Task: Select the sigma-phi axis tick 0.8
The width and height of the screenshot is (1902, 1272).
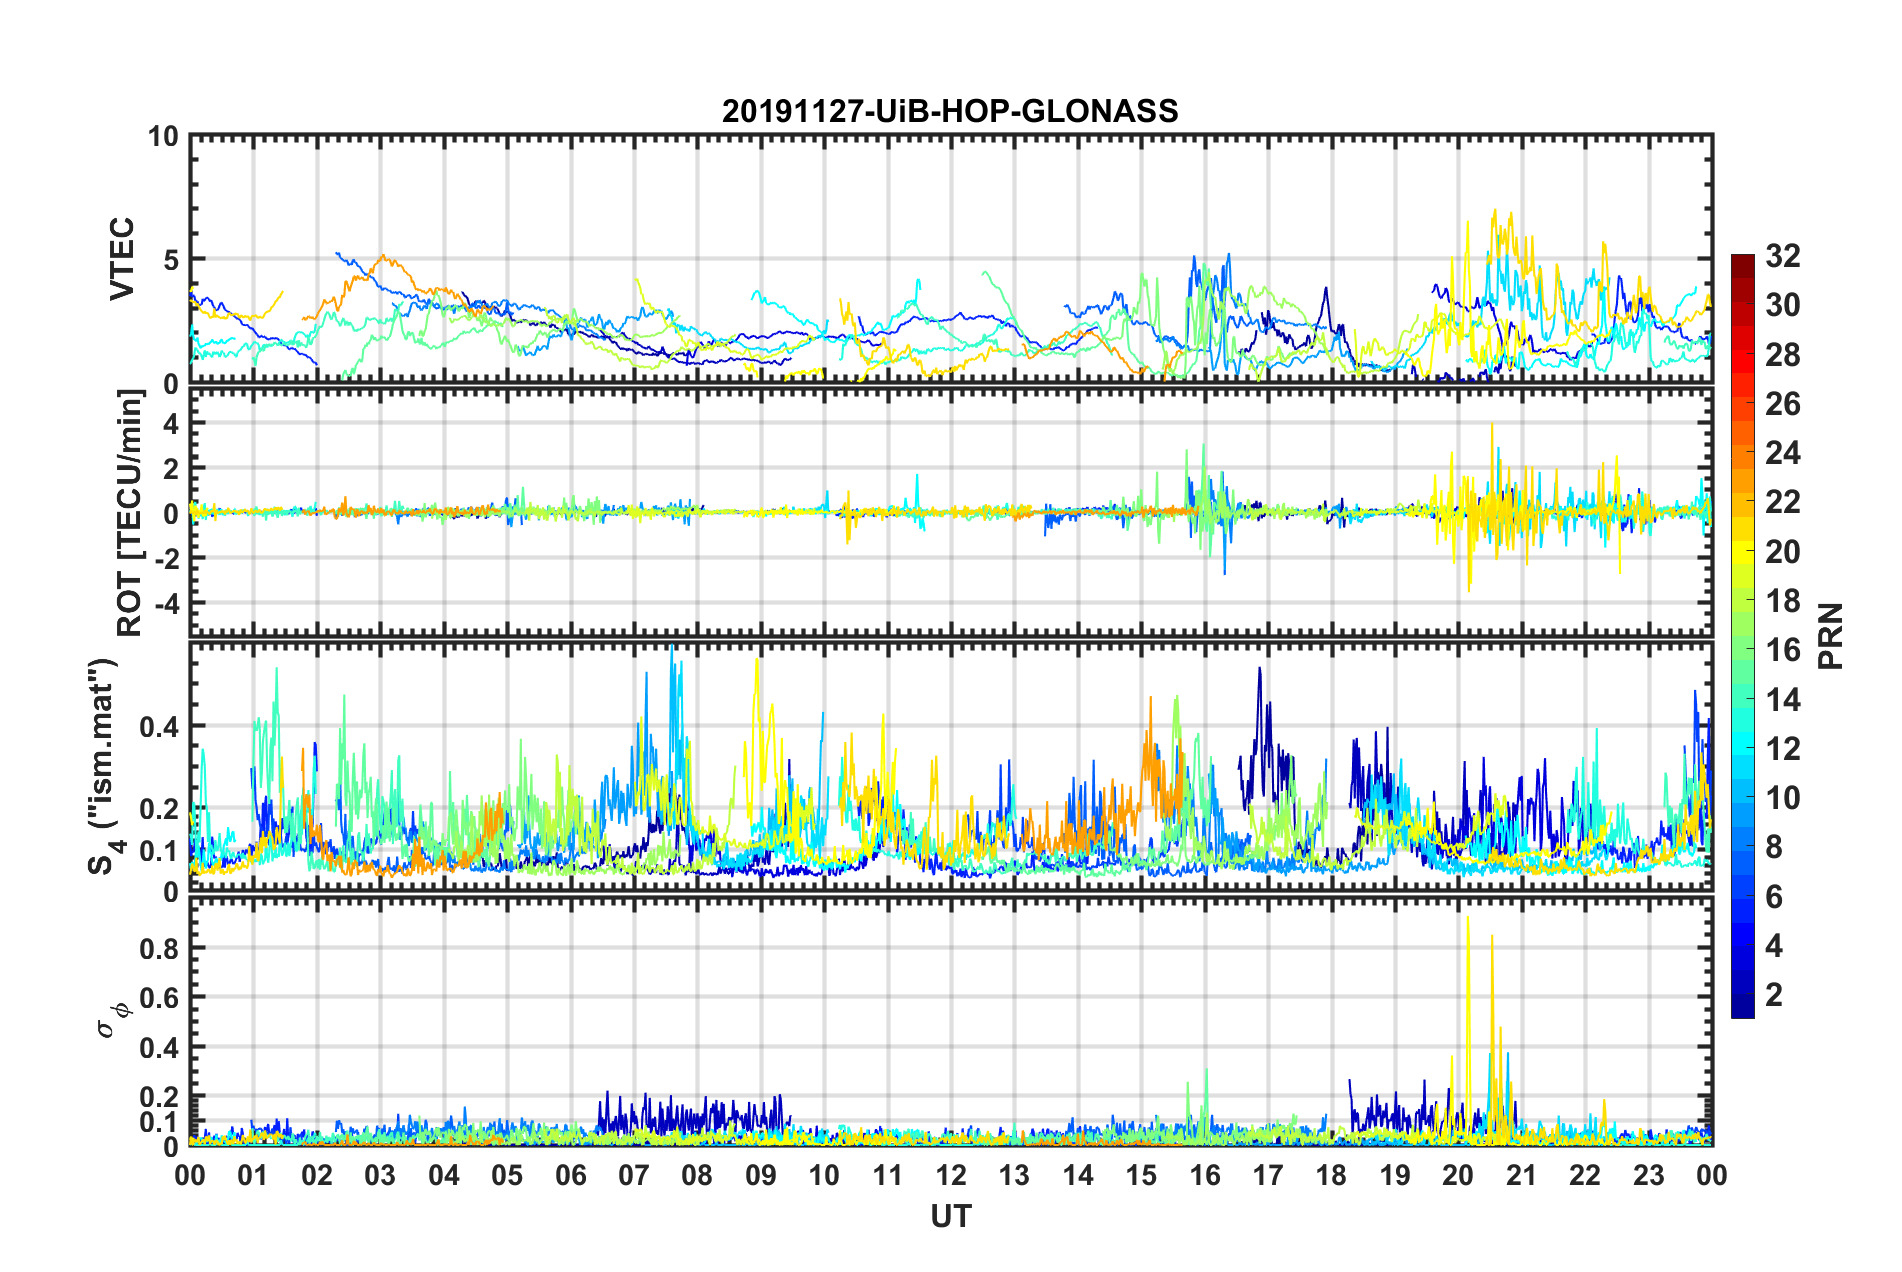Action: pyautogui.click(x=159, y=948)
